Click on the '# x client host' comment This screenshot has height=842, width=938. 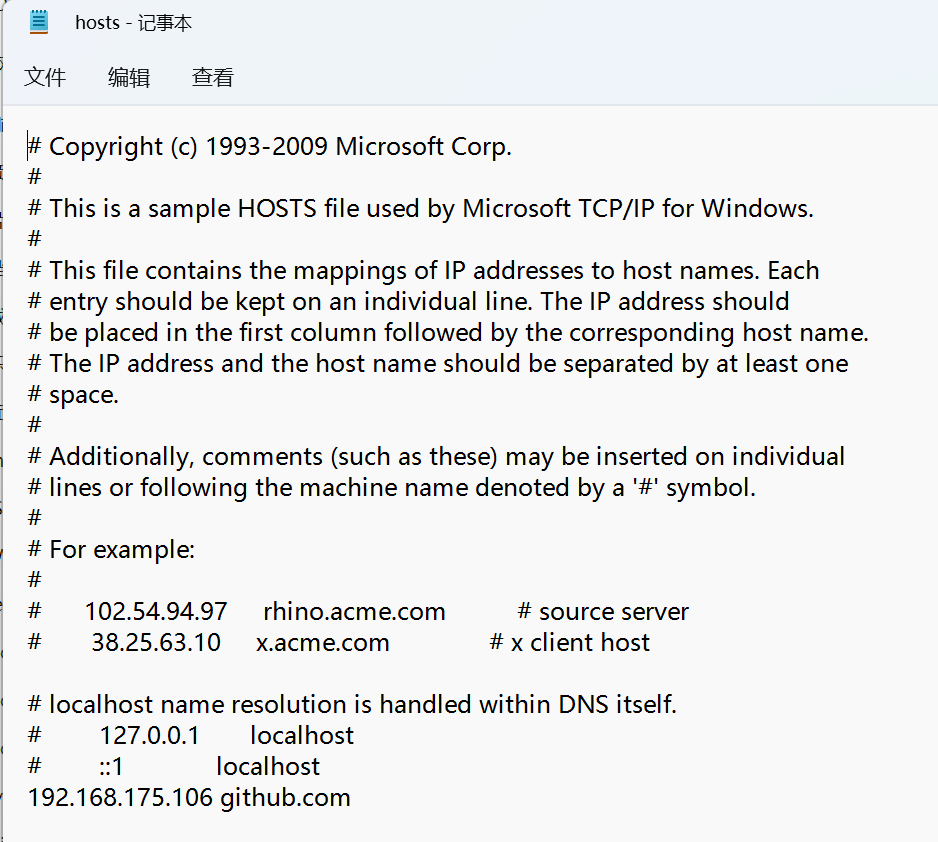[569, 643]
